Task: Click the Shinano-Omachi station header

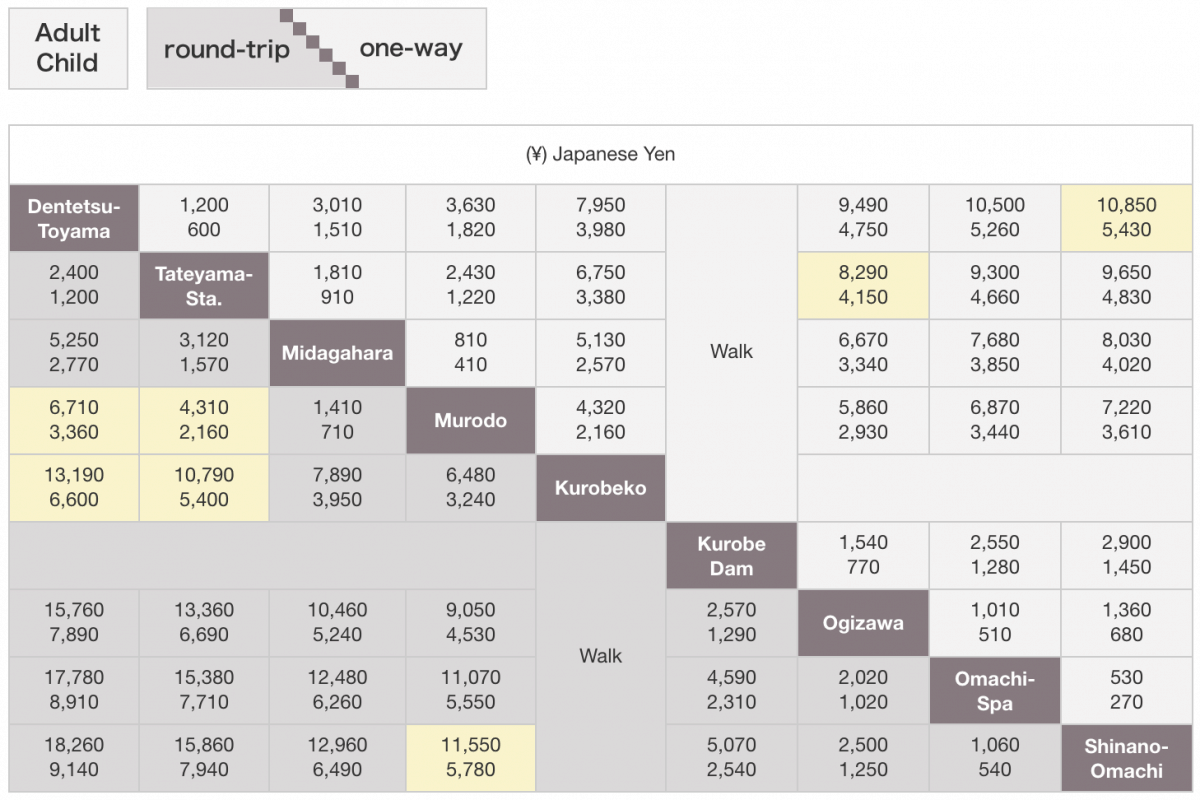Action: [1126, 758]
